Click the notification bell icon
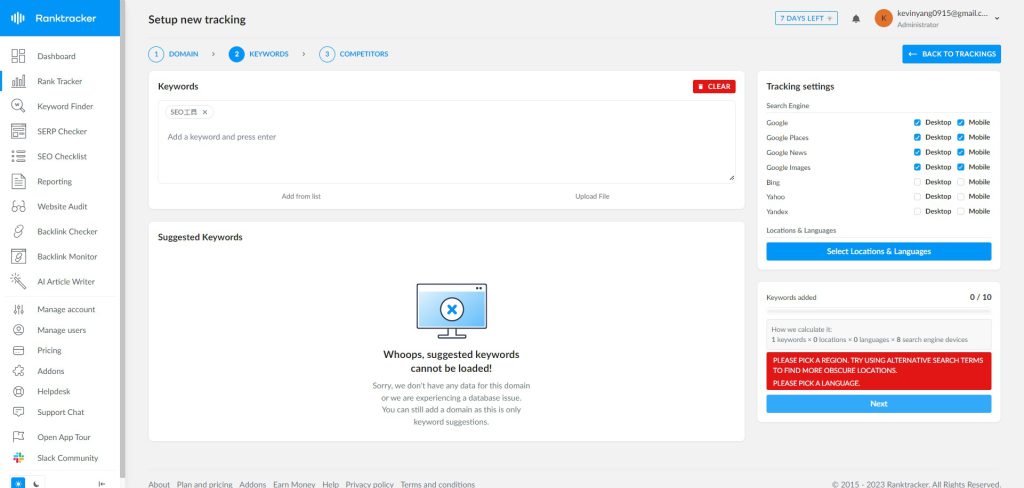The width and height of the screenshot is (1024, 488). [x=856, y=18]
